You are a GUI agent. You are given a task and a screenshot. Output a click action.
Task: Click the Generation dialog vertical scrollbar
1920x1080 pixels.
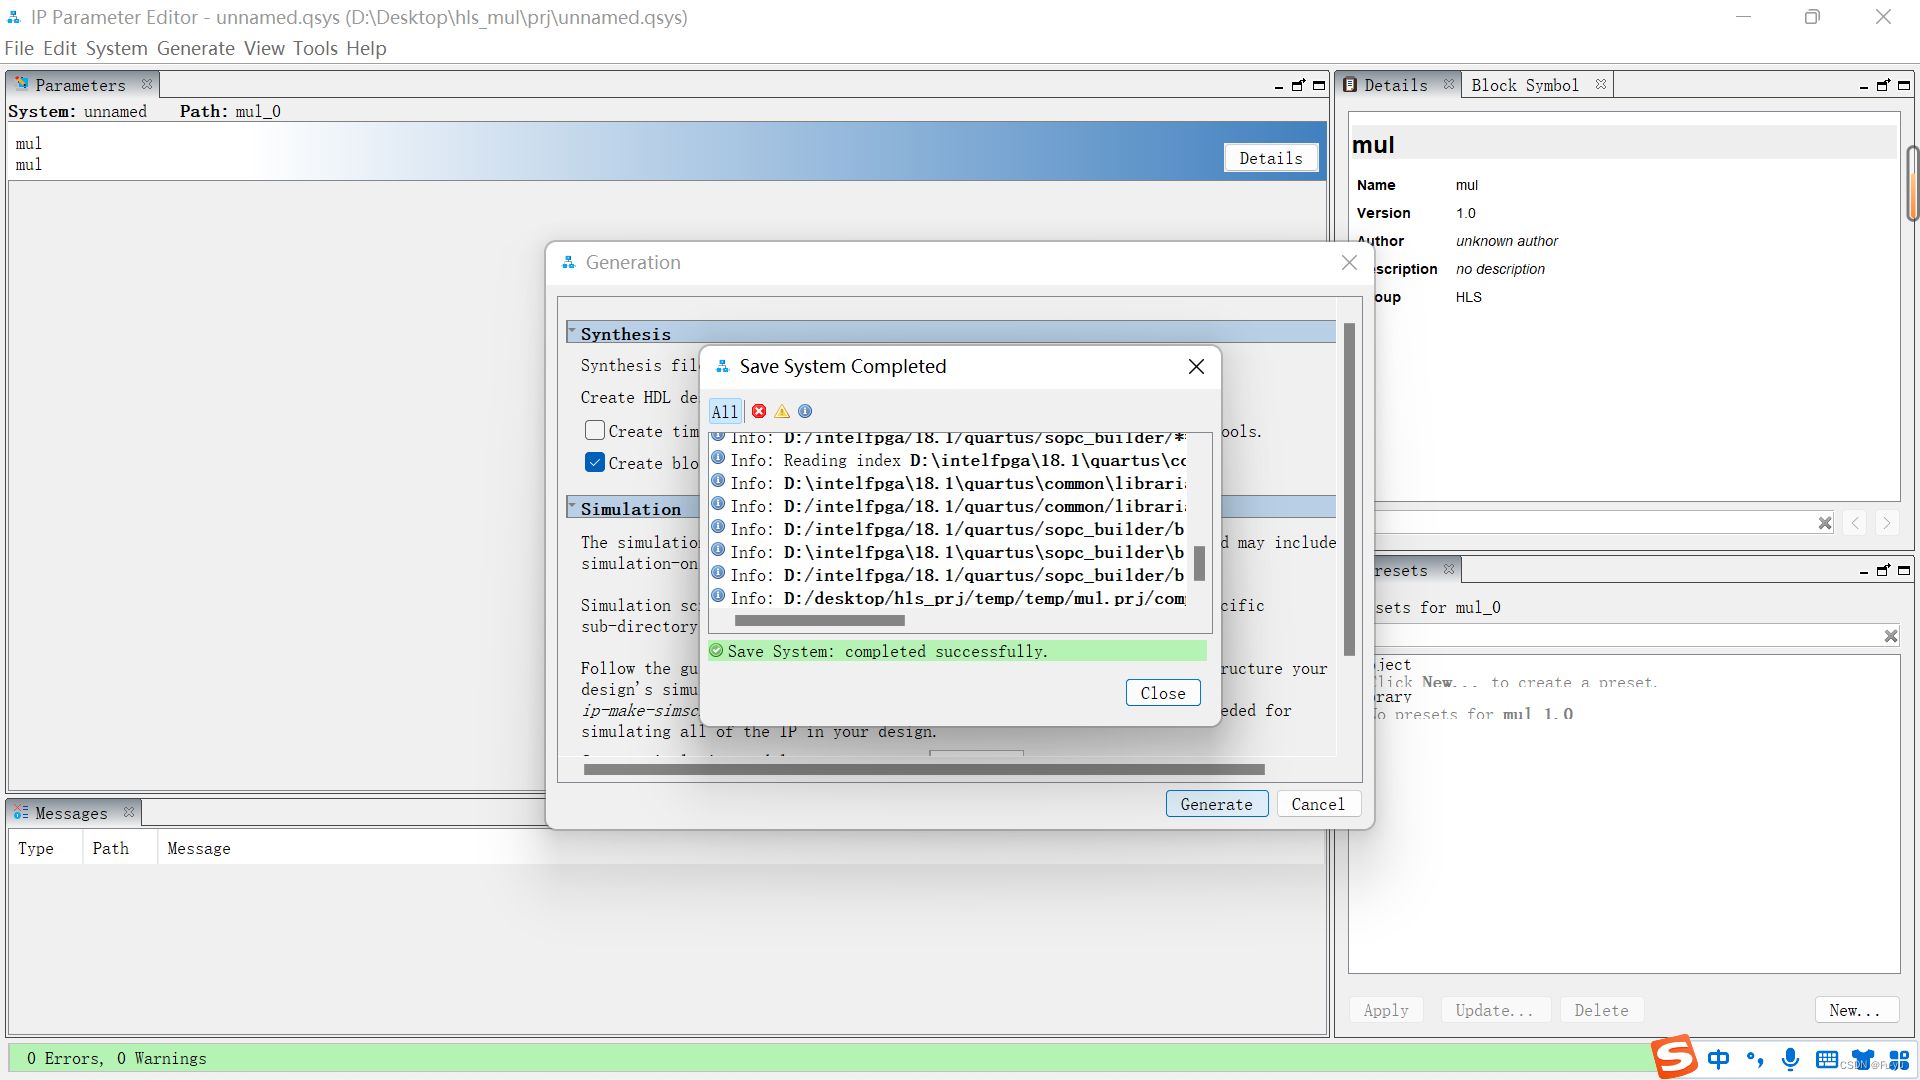(x=1349, y=490)
